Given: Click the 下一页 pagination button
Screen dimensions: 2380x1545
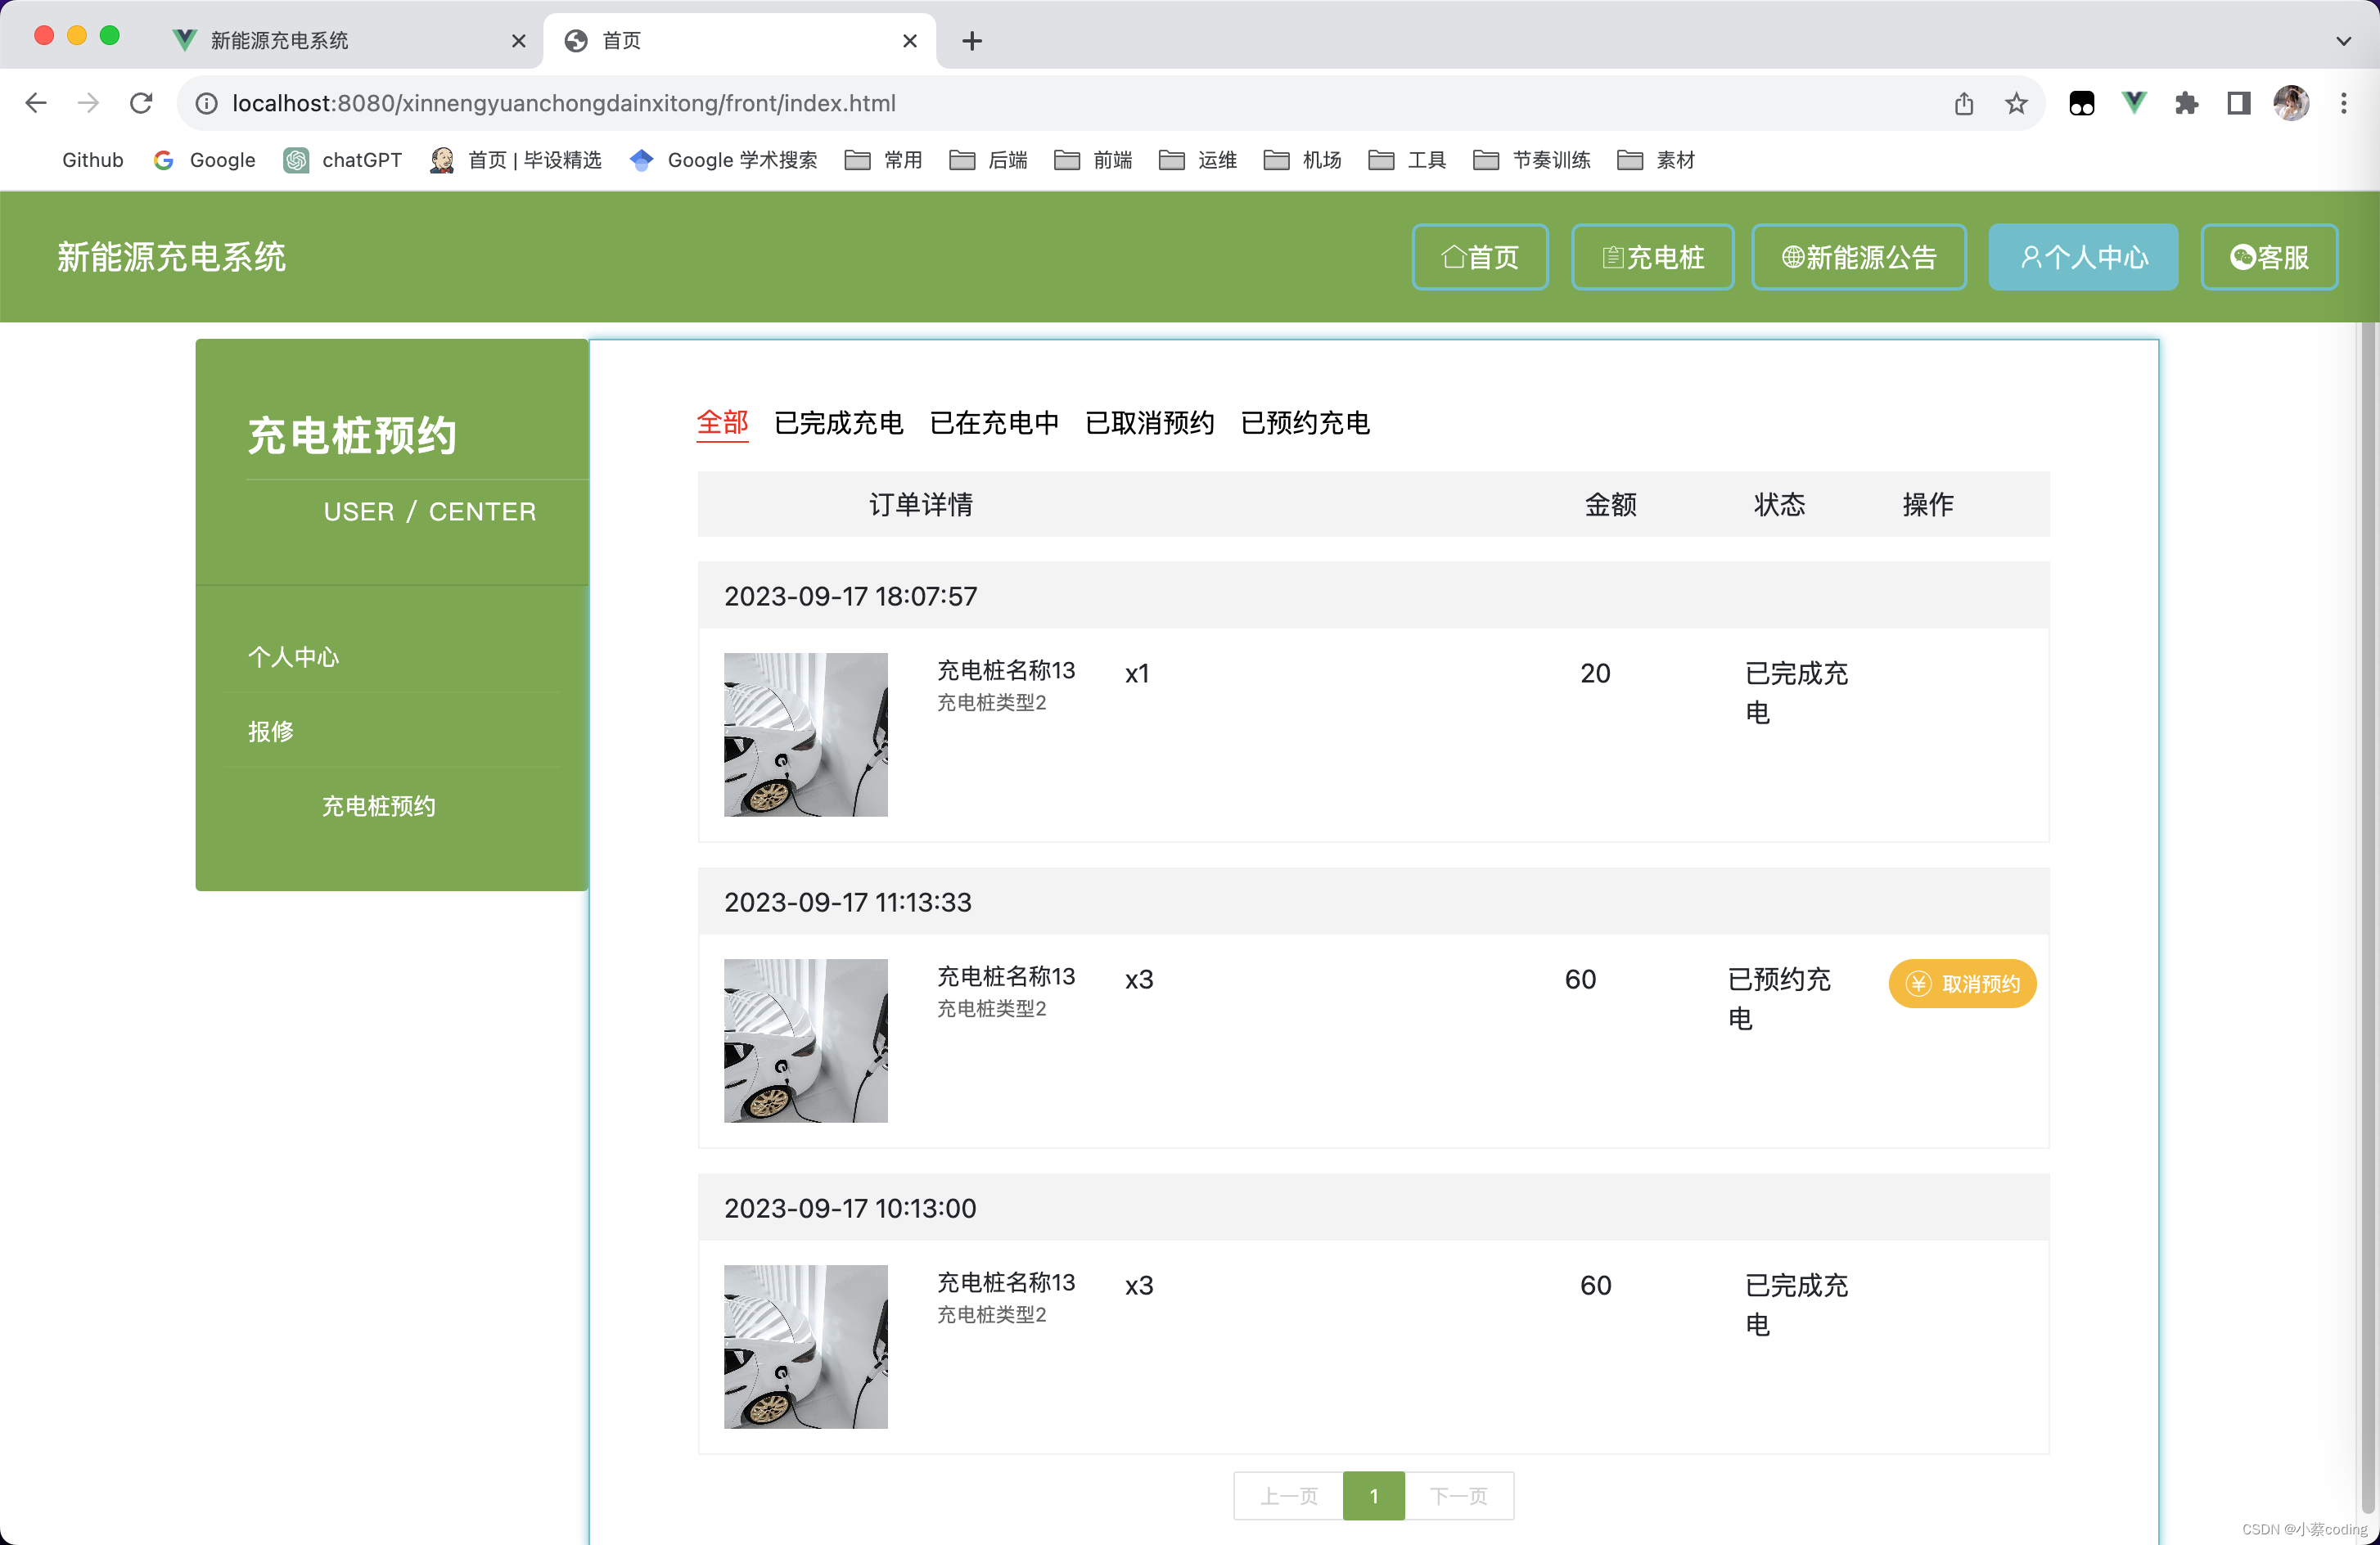Looking at the screenshot, I should coord(1459,1495).
